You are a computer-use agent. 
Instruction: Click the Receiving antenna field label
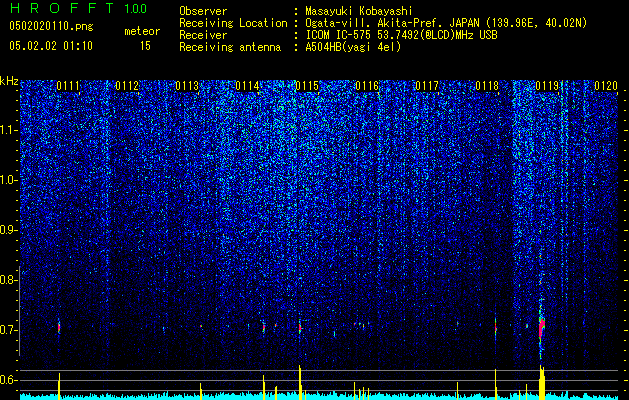230,47
